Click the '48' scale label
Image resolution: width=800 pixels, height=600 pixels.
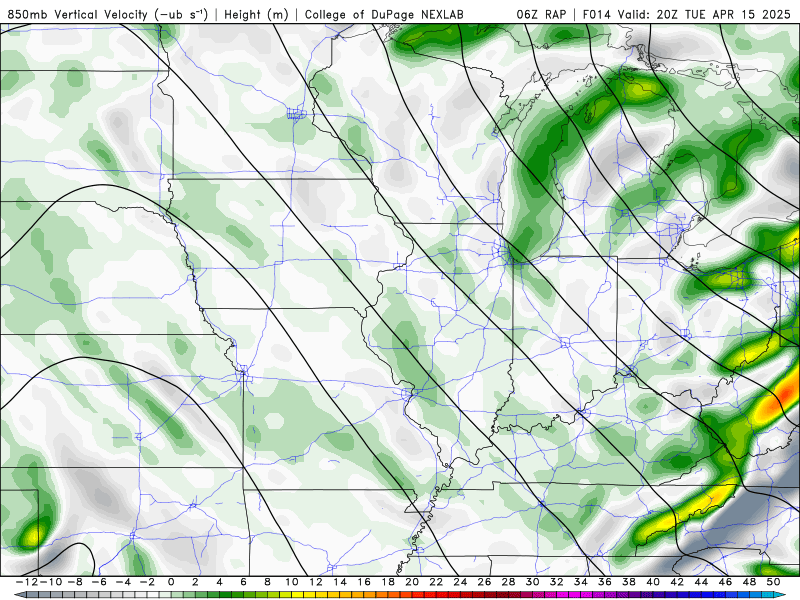coord(749,582)
